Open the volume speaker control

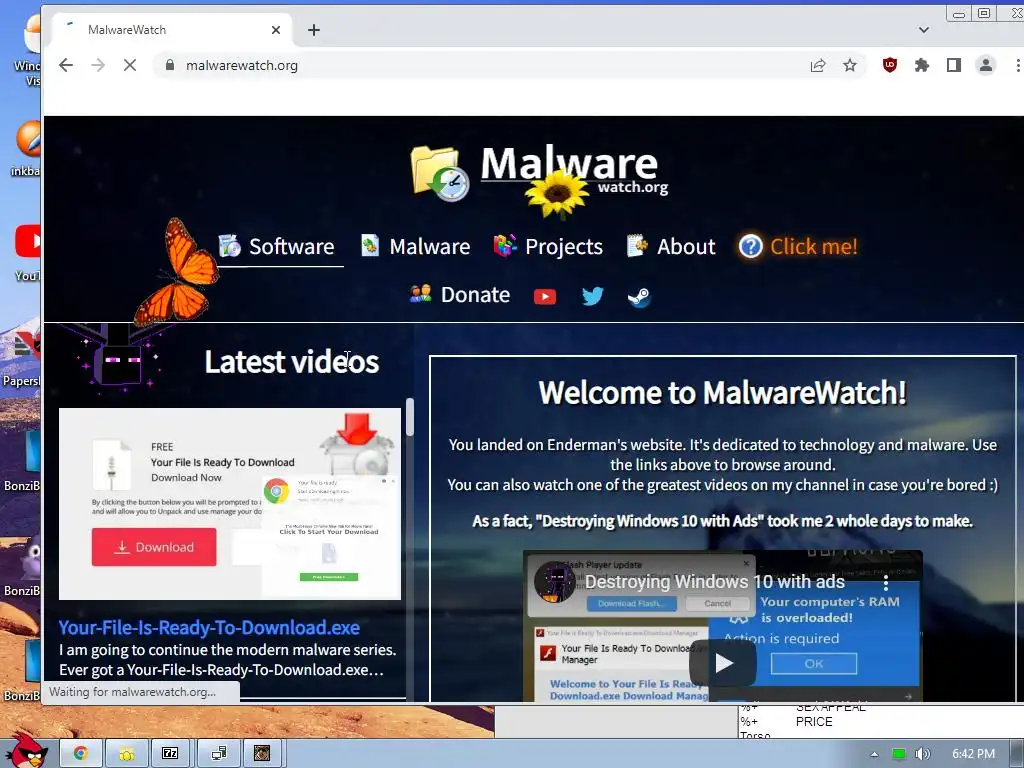[x=922, y=754]
